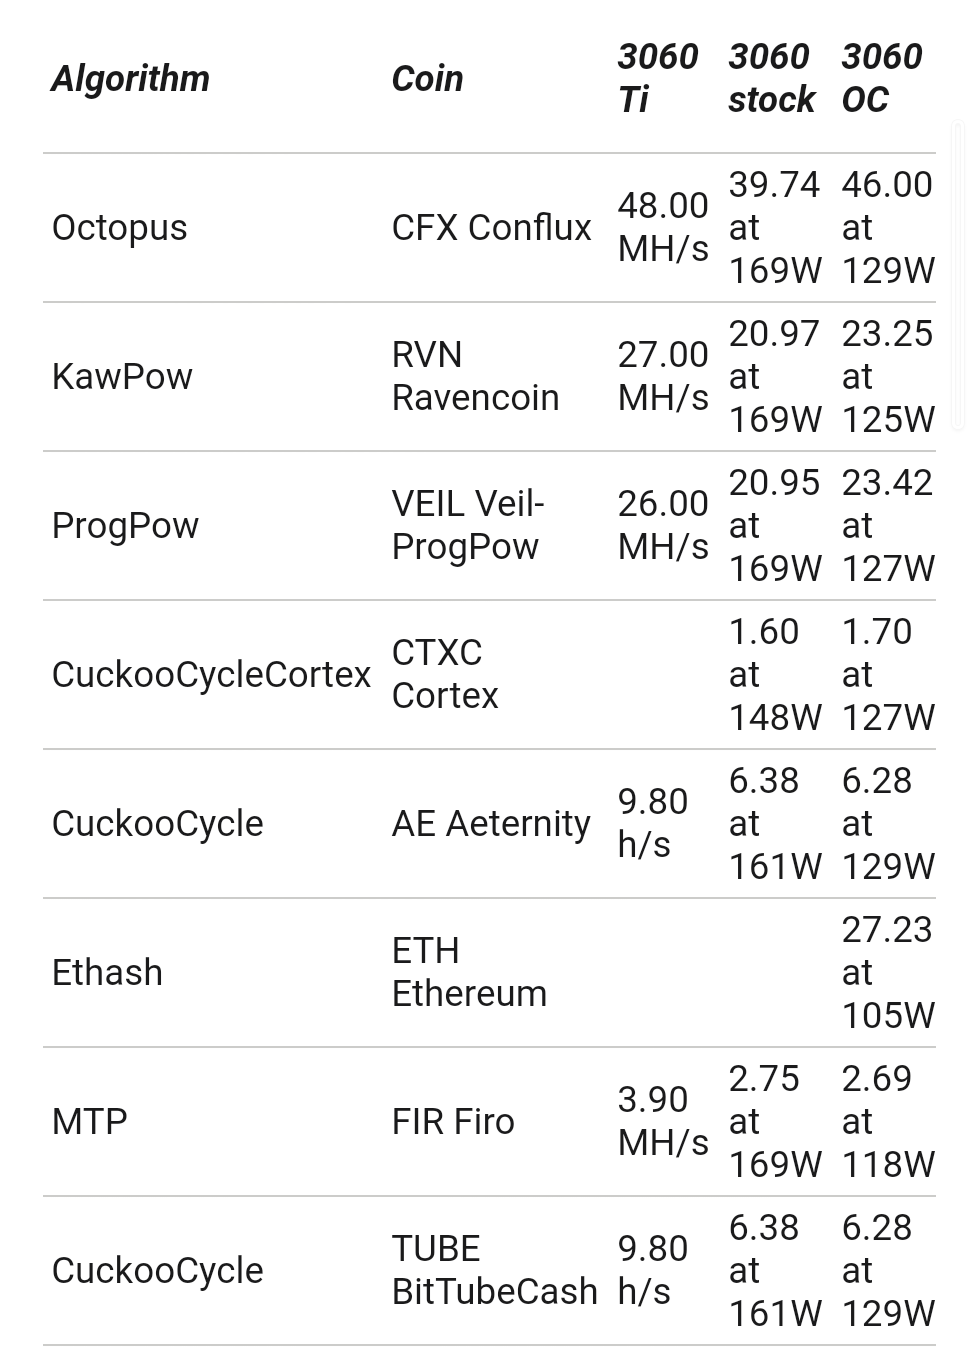Click the 3060 stock column header

click(772, 78)
